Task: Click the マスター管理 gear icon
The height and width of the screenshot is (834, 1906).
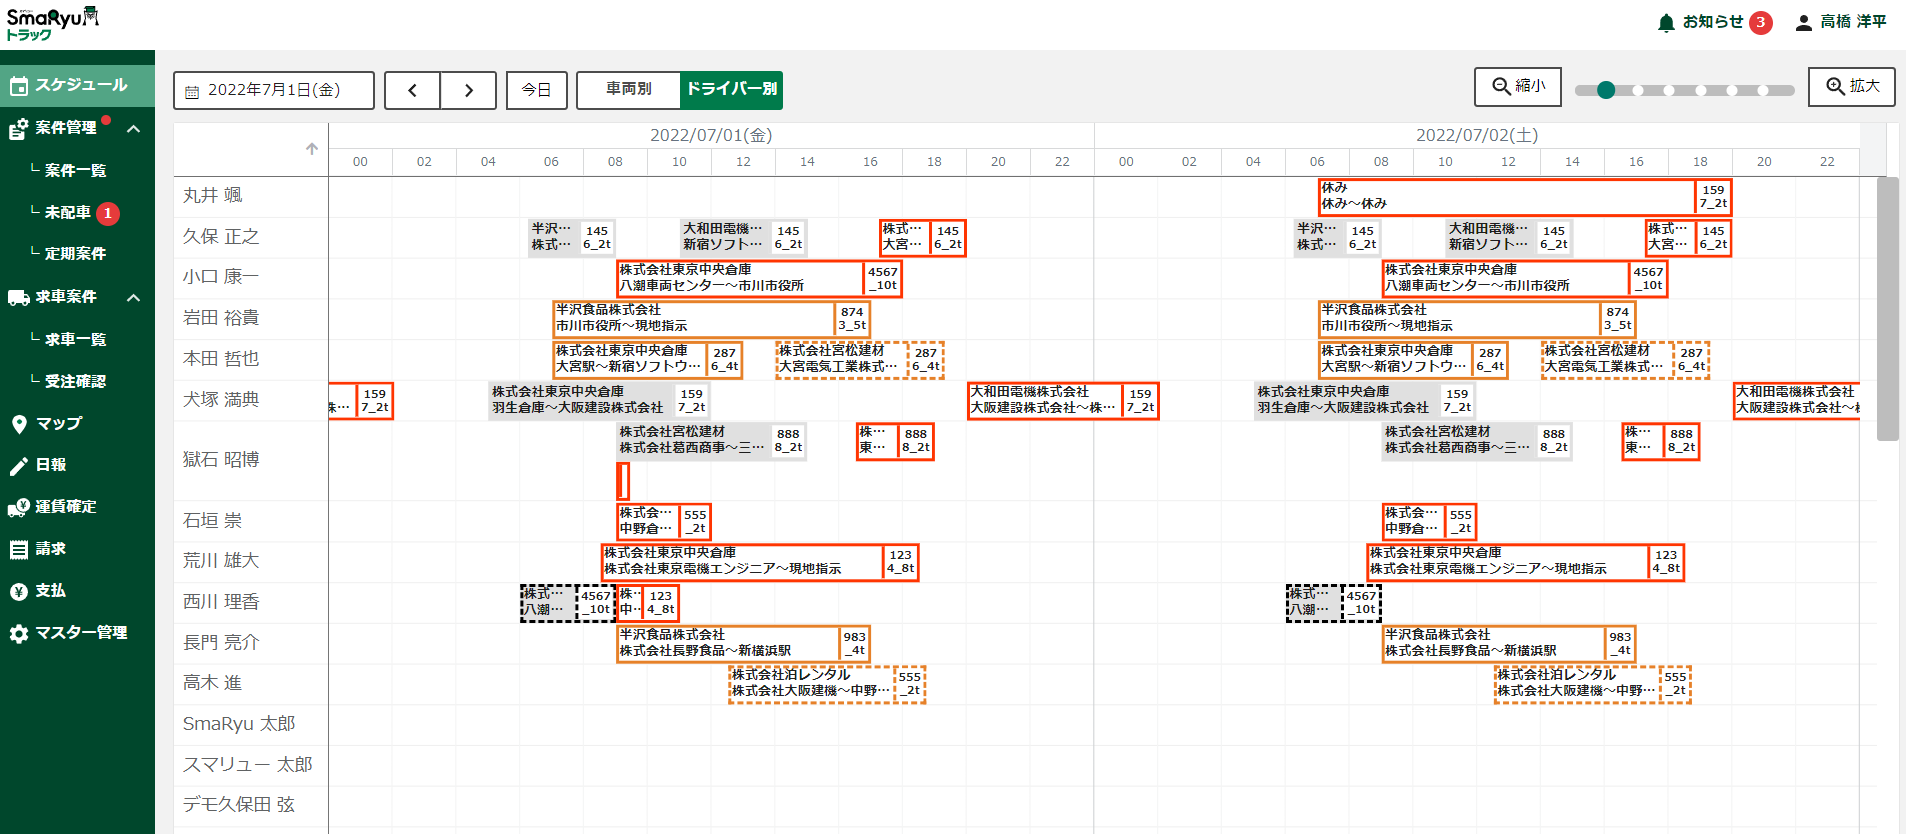Action: pos(19,633)
